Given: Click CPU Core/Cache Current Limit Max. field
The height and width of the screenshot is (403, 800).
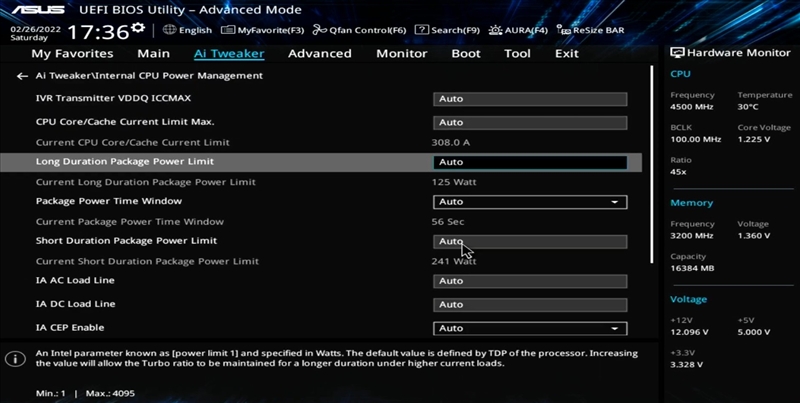Looking at the screenshot, I should [x=530, y=122].
